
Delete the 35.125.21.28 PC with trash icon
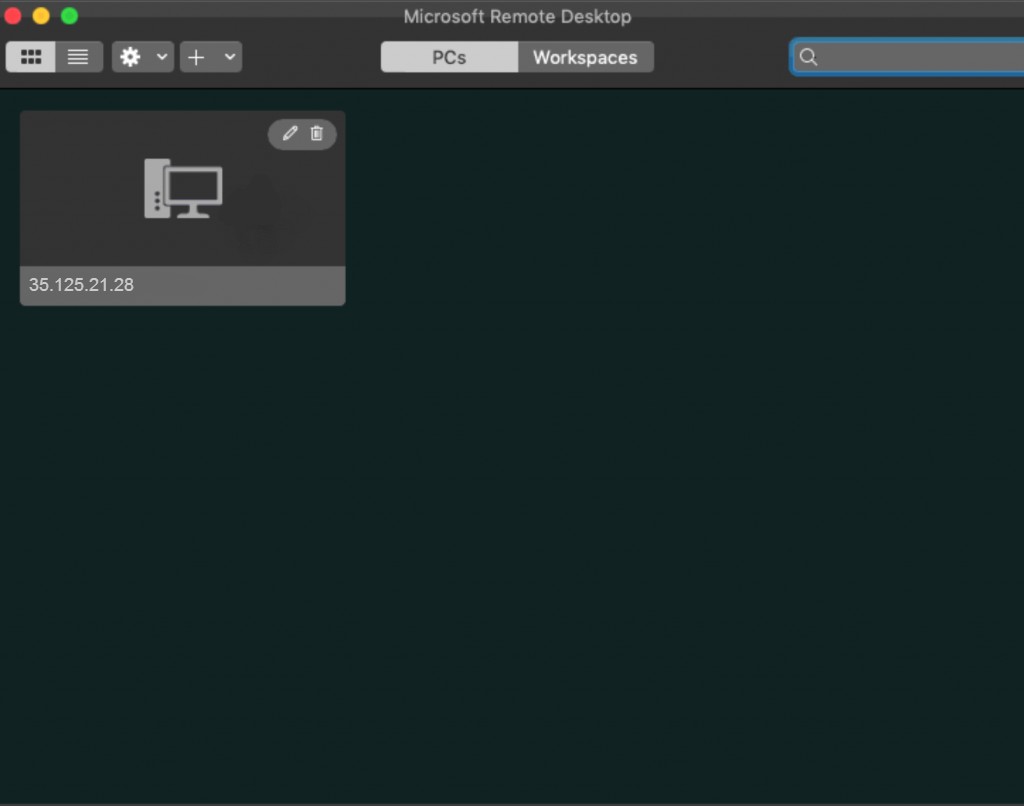(317, 133)
